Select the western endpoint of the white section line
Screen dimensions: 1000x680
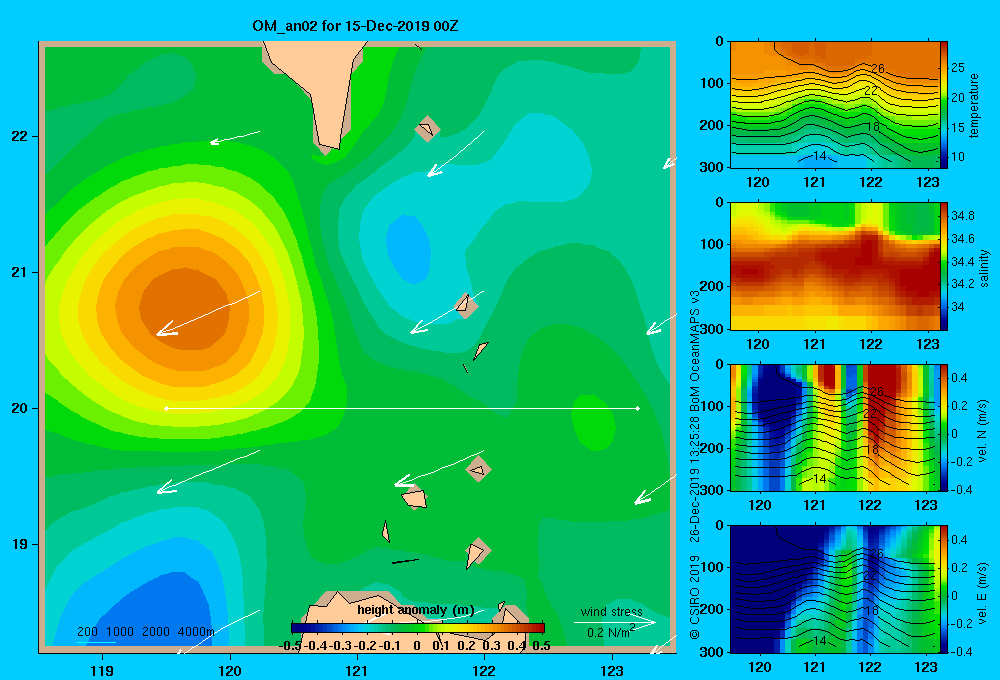(166, 408)
